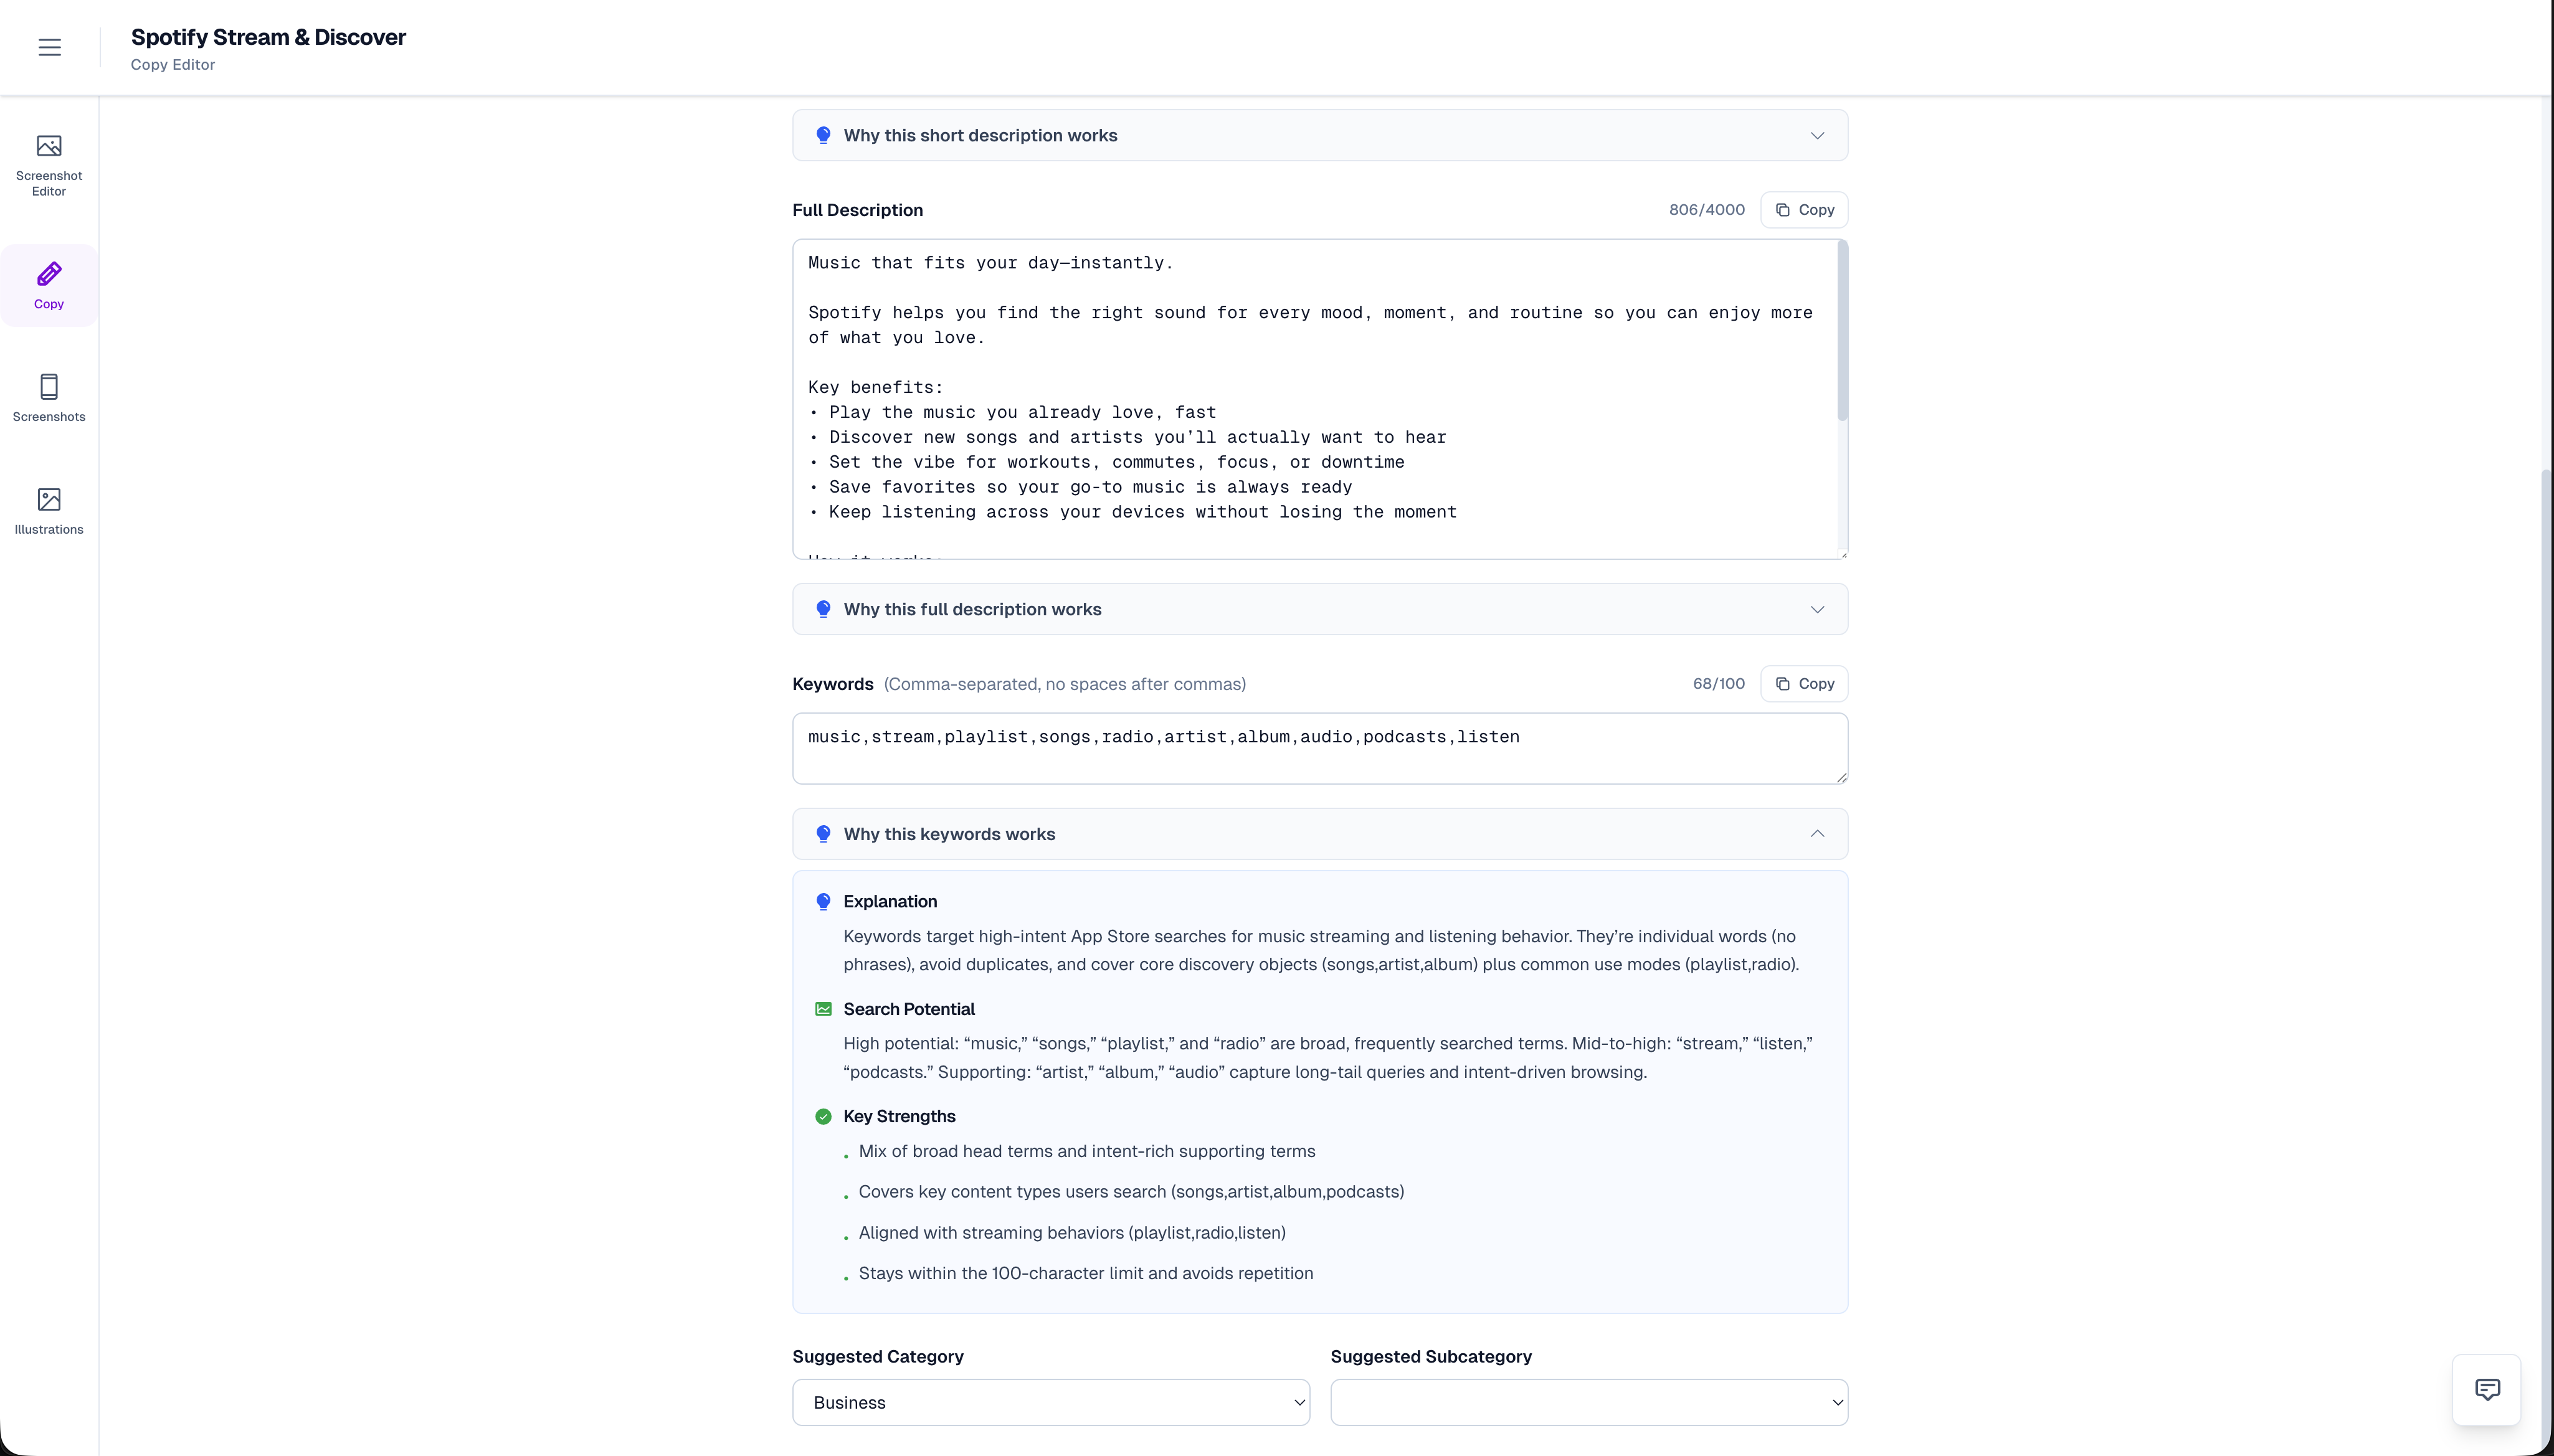This screenshot has width=2554, height=1456.
Task: Click 'Key benefits:' line in description
Action: (876, 388)
